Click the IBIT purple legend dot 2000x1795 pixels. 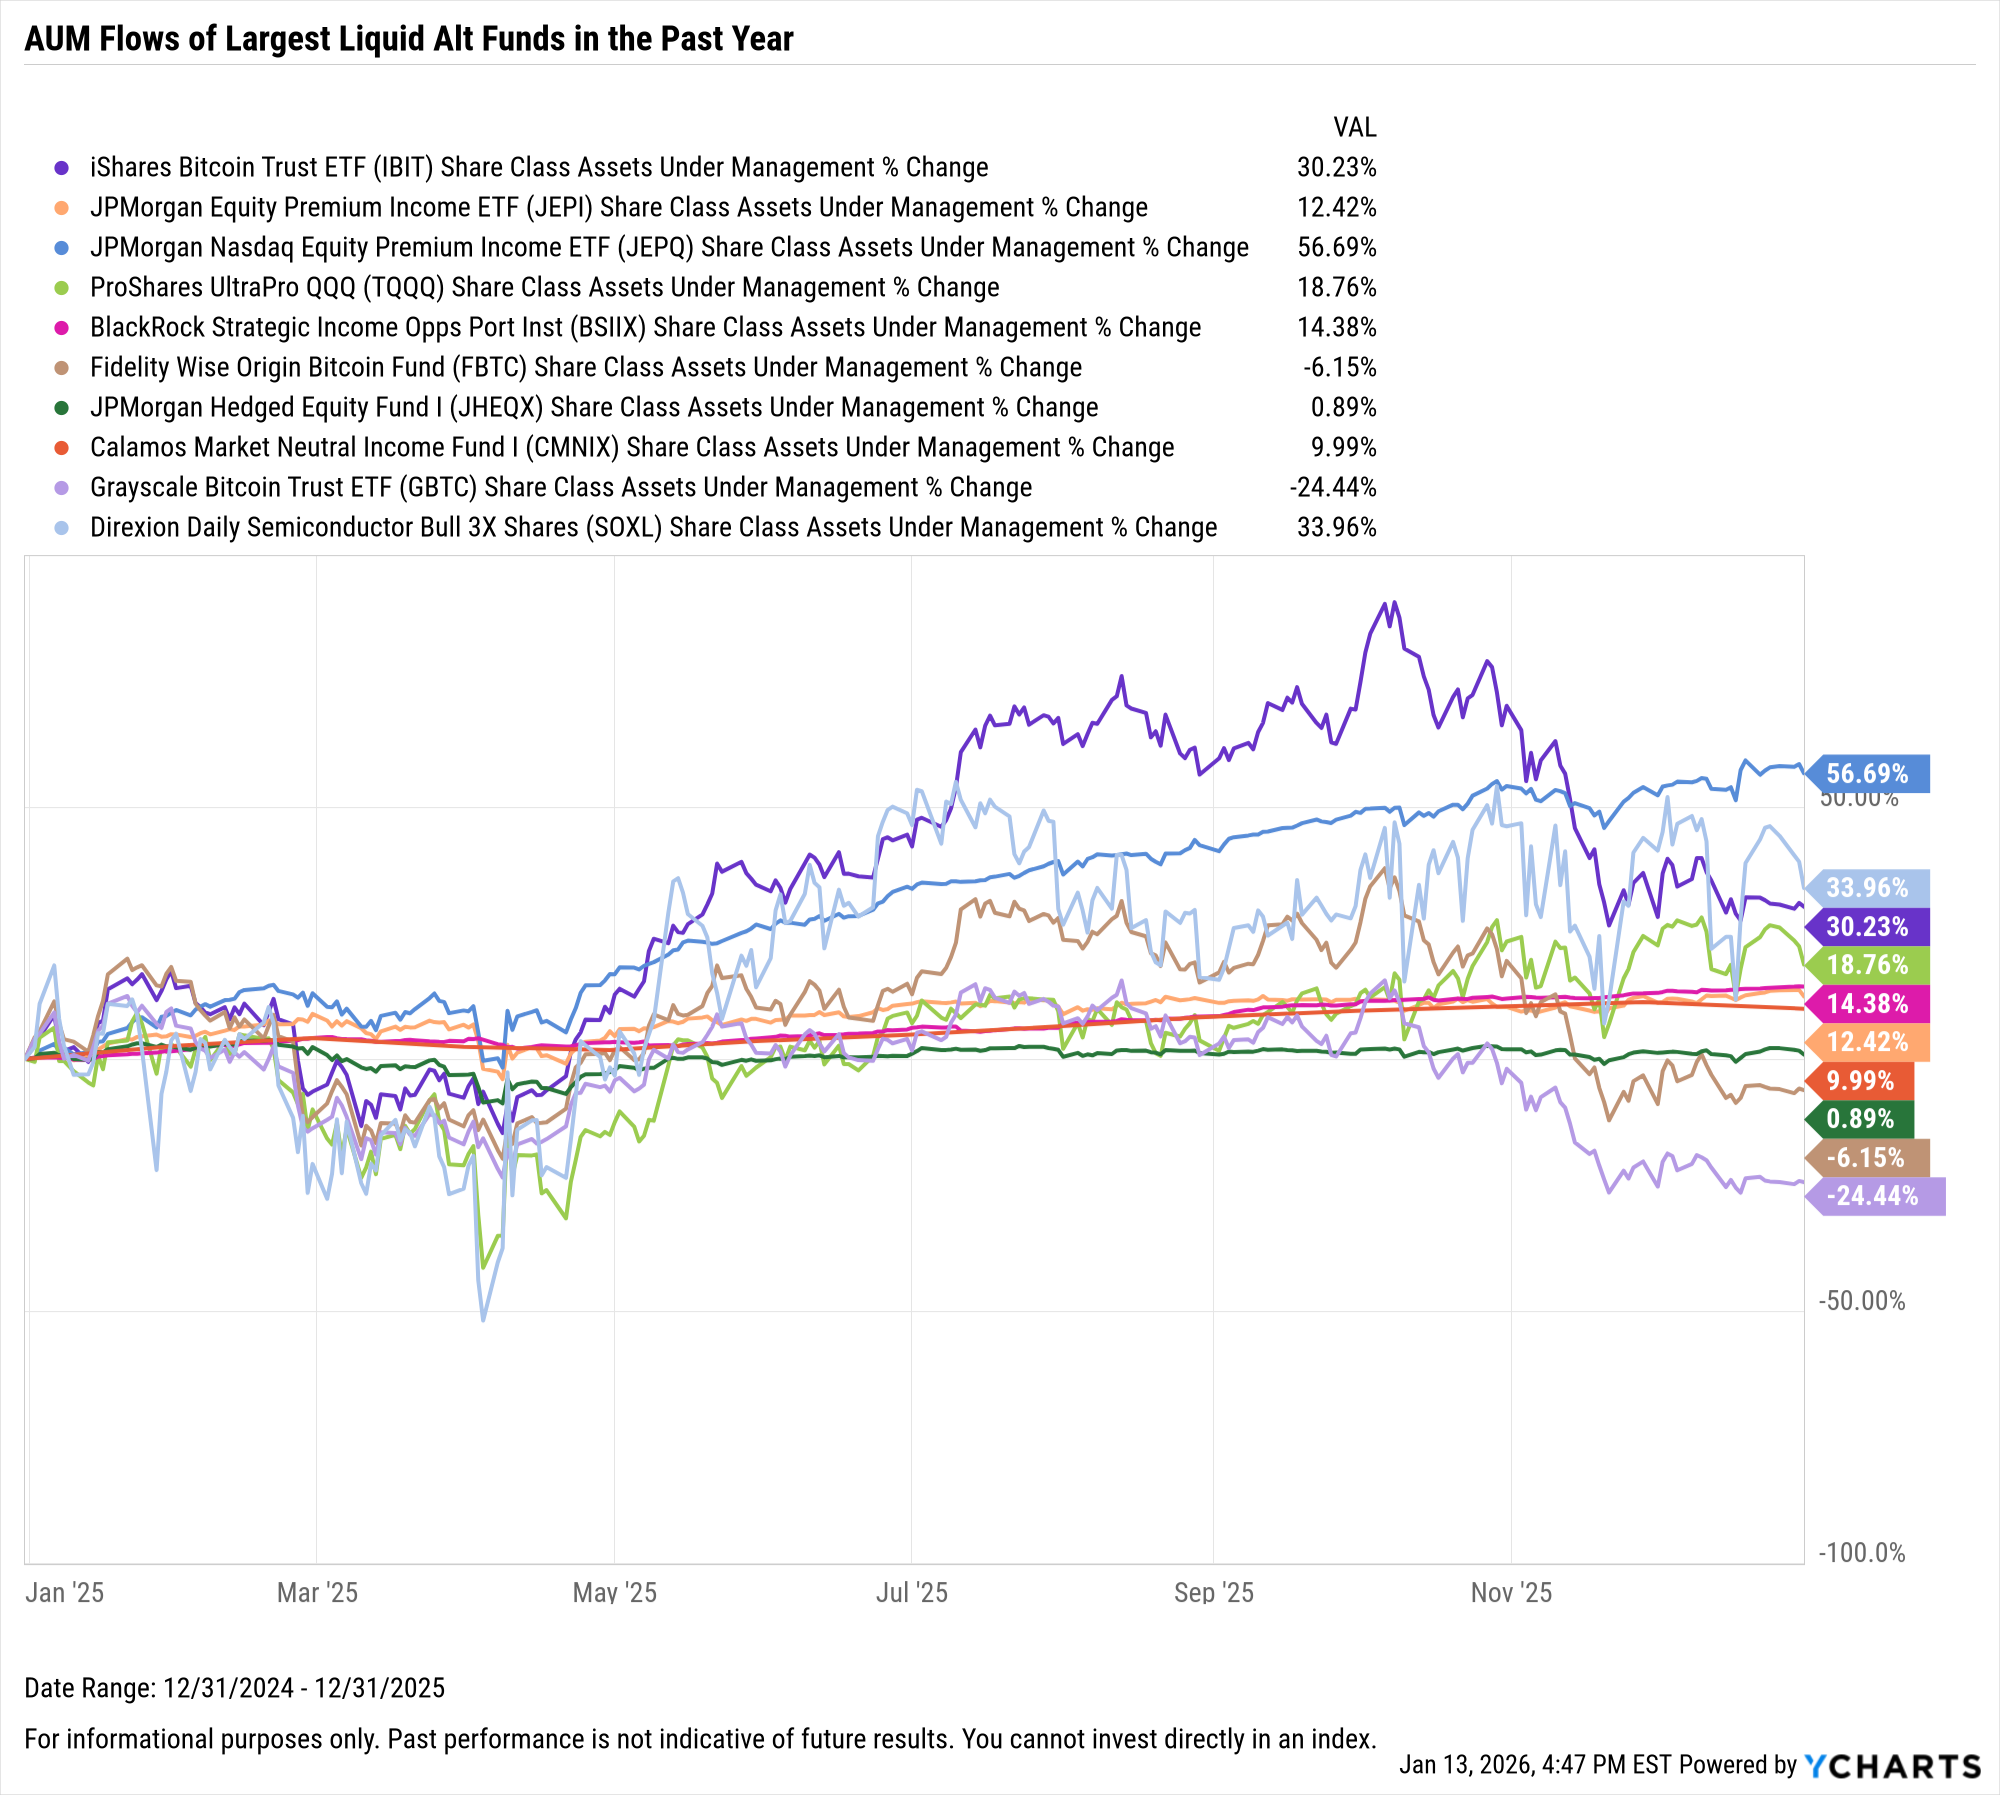(x=62, y=168)
